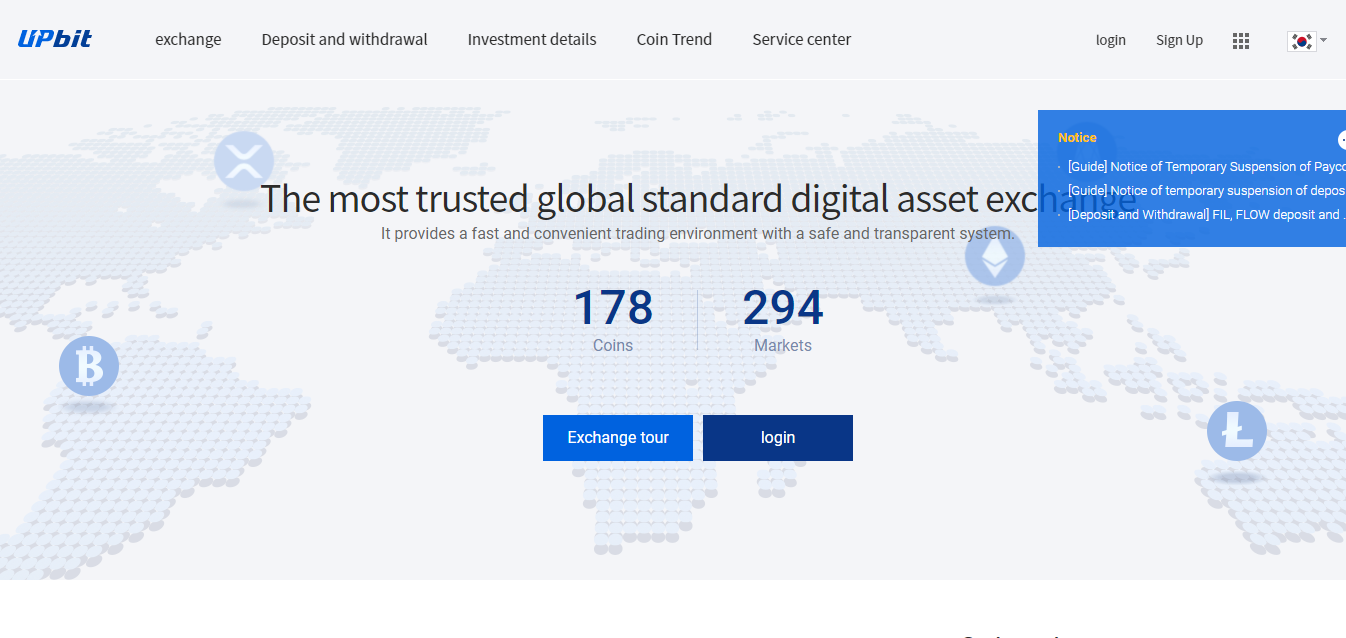The image size is (1346, 638).
Task: Go to Investment details menu
Action: 532,40
